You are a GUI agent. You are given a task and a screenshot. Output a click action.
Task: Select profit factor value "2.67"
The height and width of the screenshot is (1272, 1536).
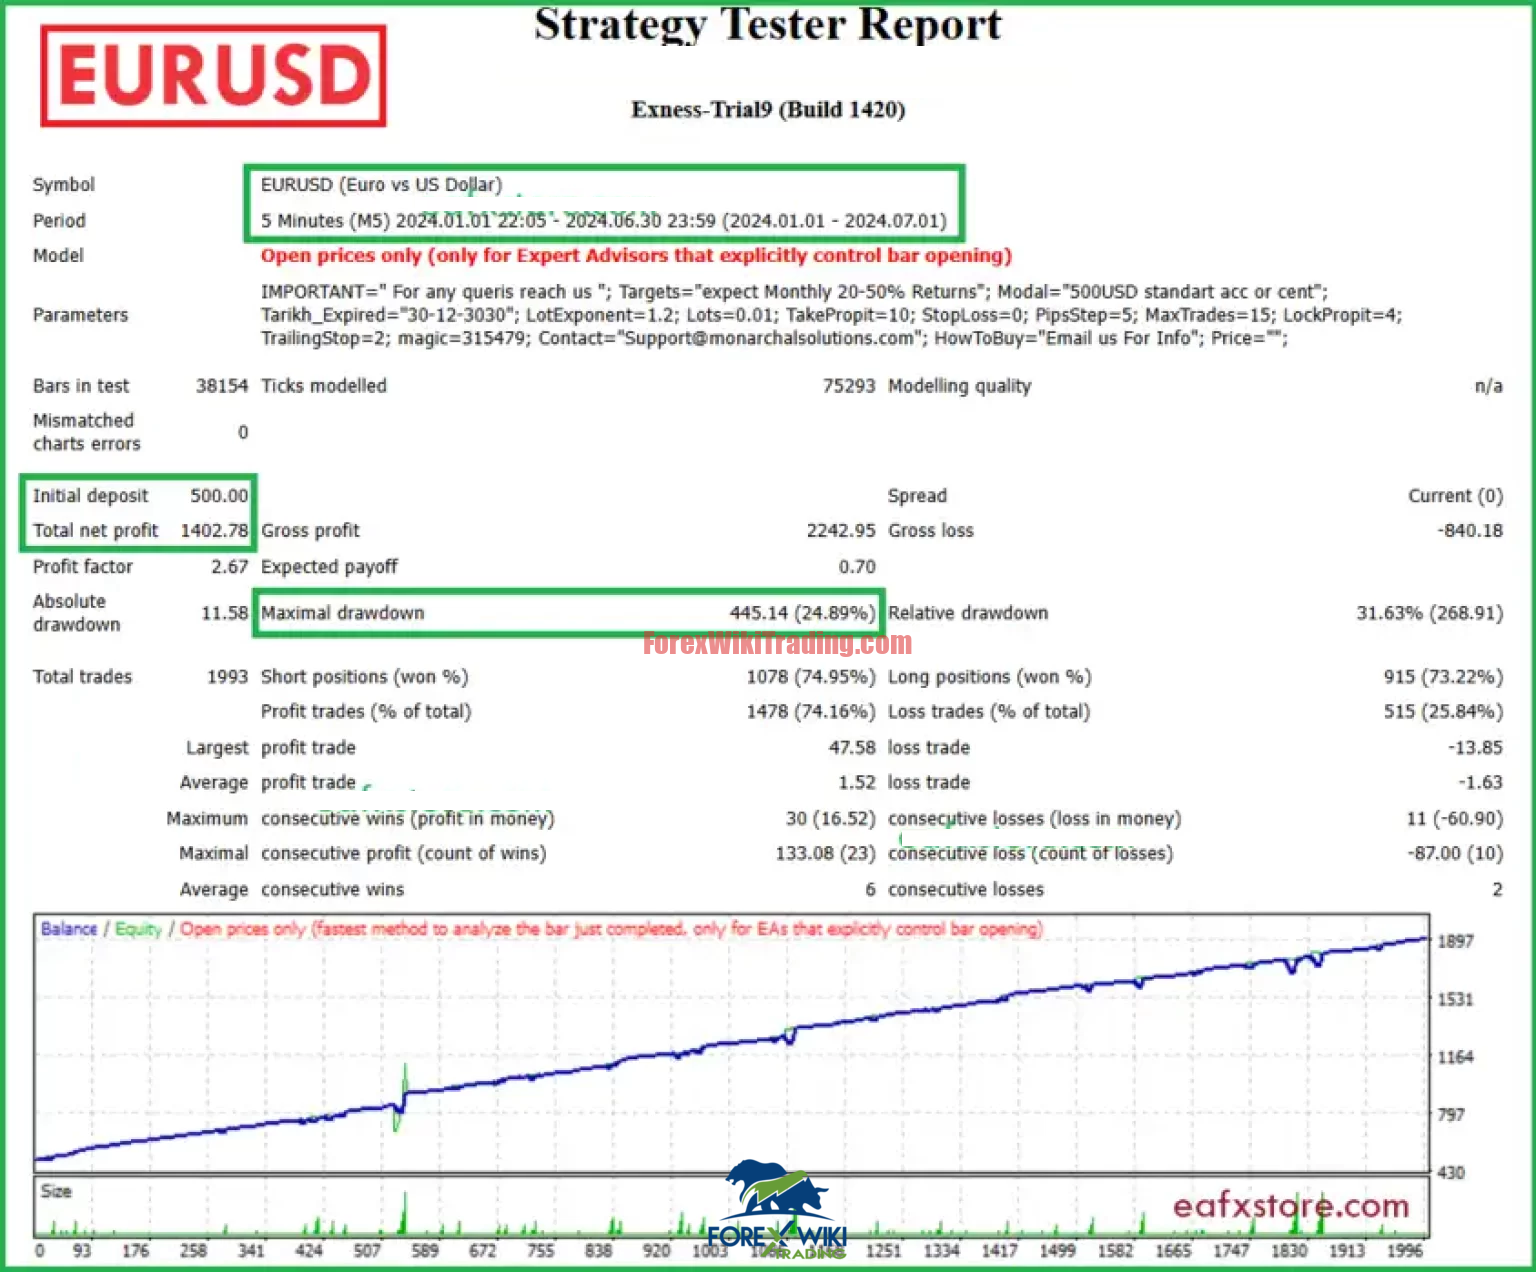pos(229,567)
